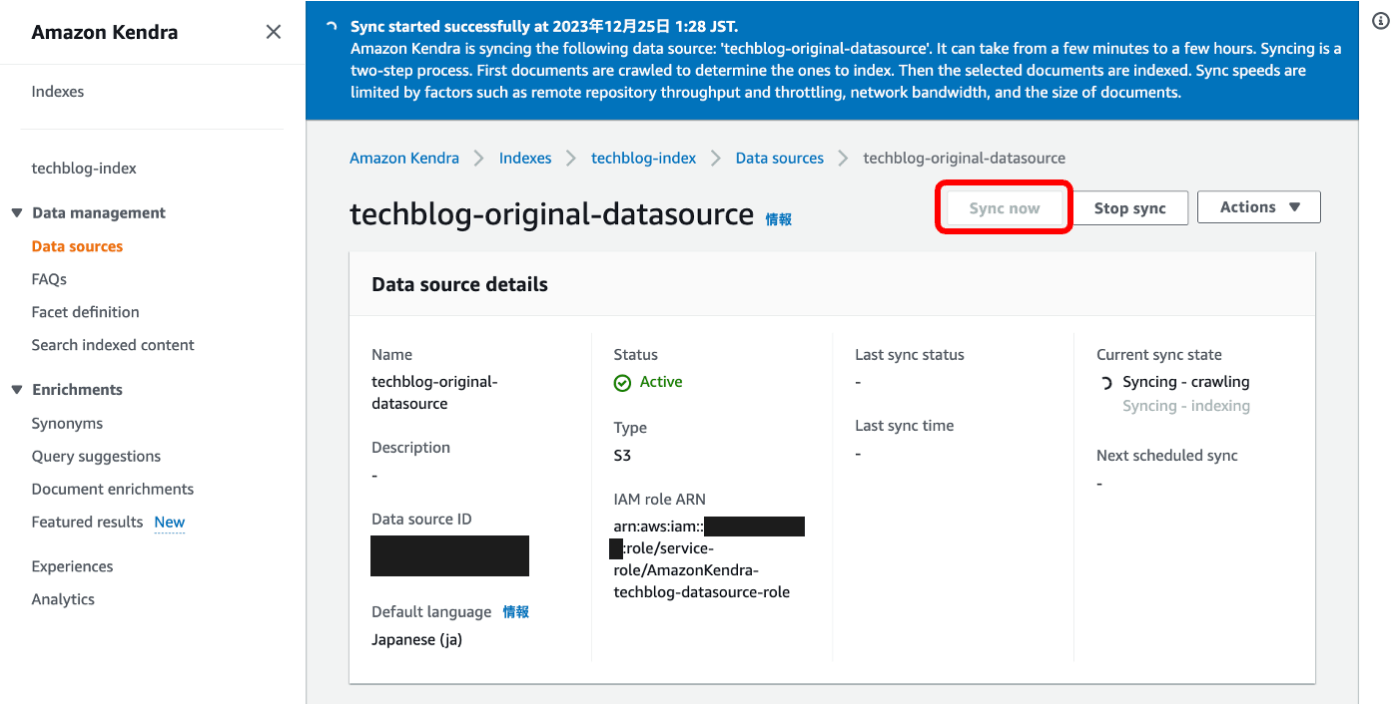
Task: Click the Next scheduled sync label
Action: (1167, 456)
